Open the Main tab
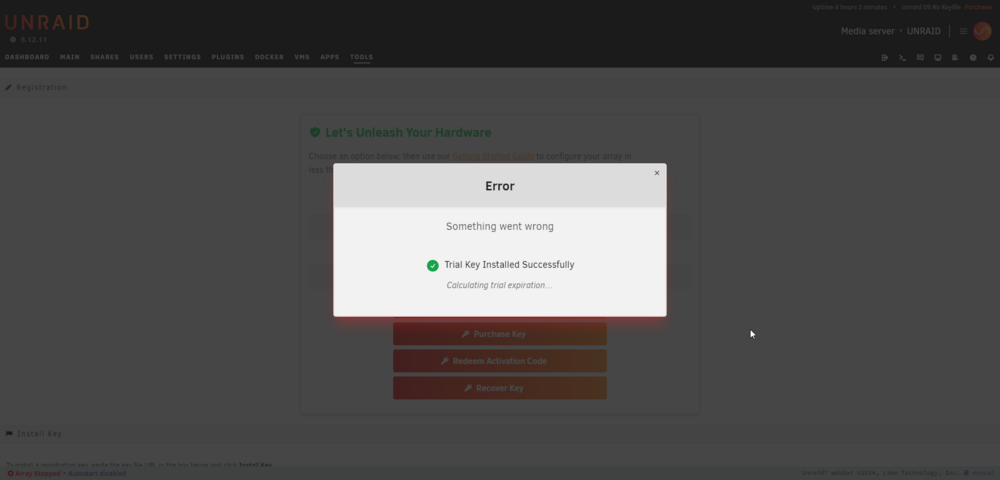The image size is (1000, 480). click(70, 57)
